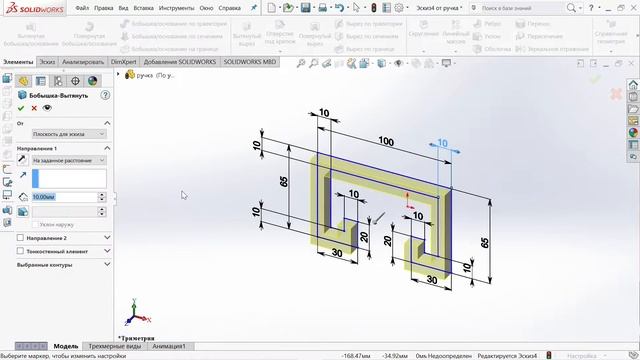Open the search dropdown arrow
This screenshot has width=640, height=360.
point(580,8)
